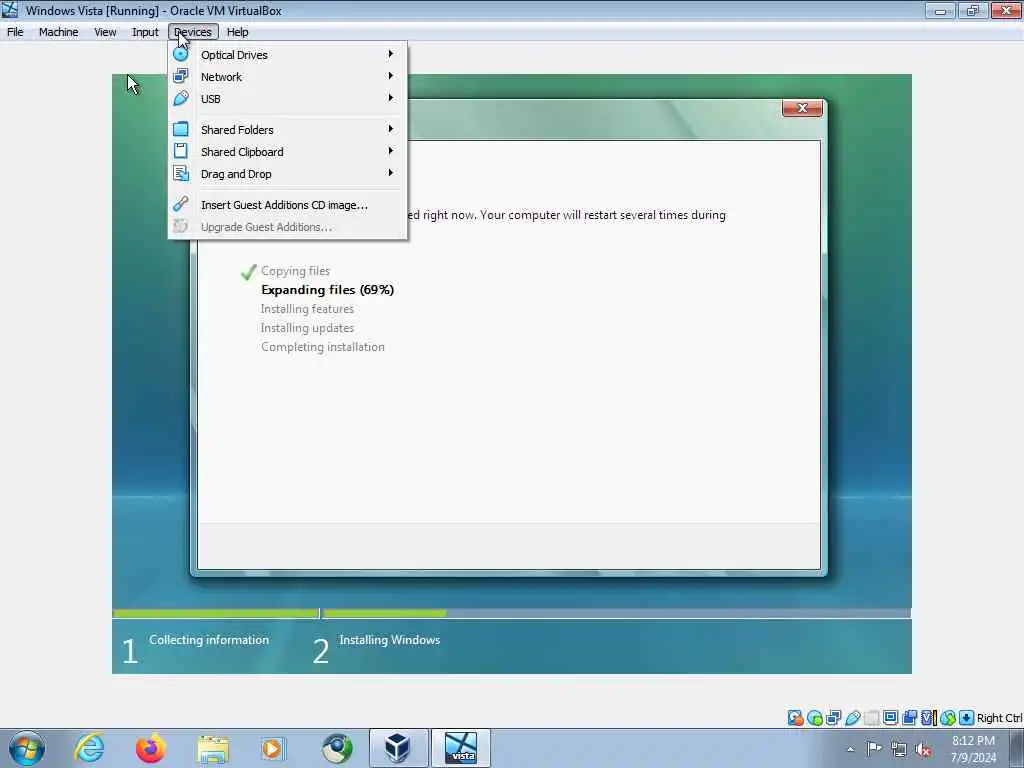Close the Vista installer dialog with X
The image size is (1024, 768).
802,108
